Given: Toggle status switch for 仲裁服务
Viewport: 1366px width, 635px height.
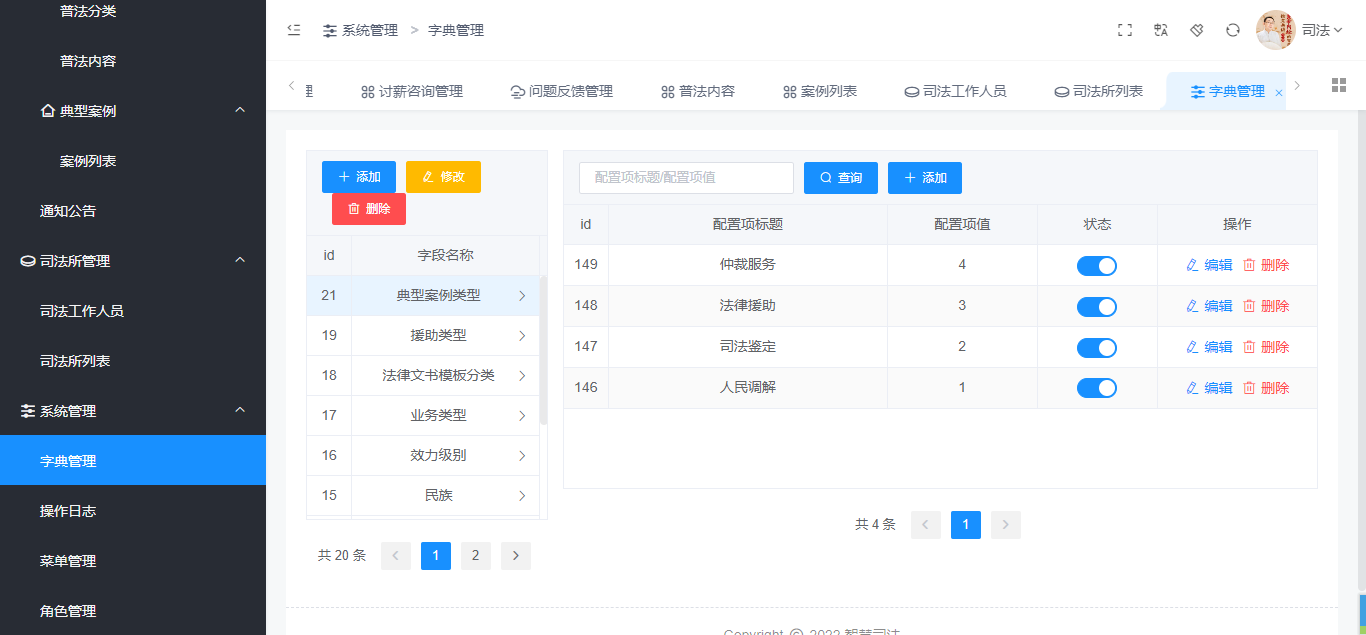Looking at the screenshot, I should click(x=1097, y=265).
